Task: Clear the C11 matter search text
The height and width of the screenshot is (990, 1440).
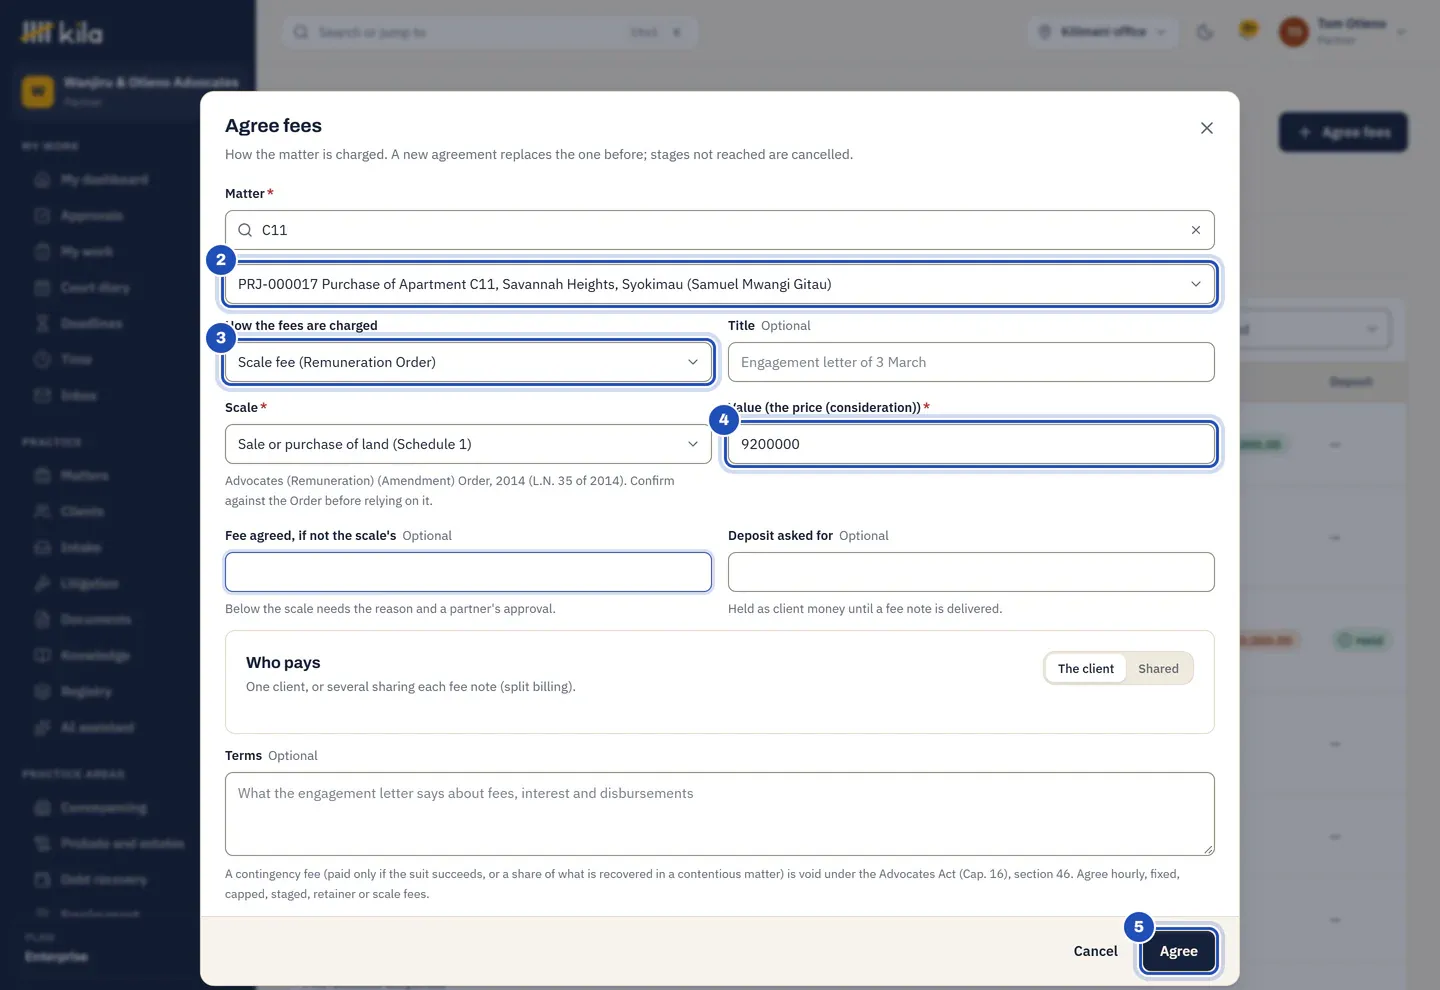Action: coord(1195,230)
